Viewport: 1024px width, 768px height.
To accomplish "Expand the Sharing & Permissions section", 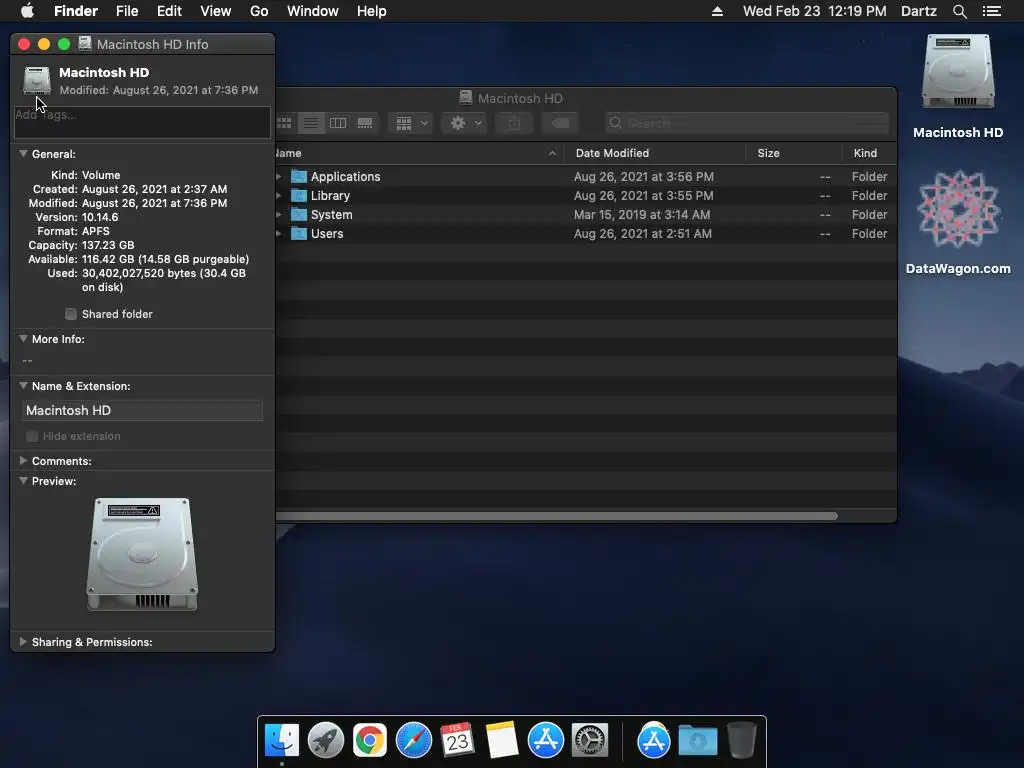I will tap(24, 642).
